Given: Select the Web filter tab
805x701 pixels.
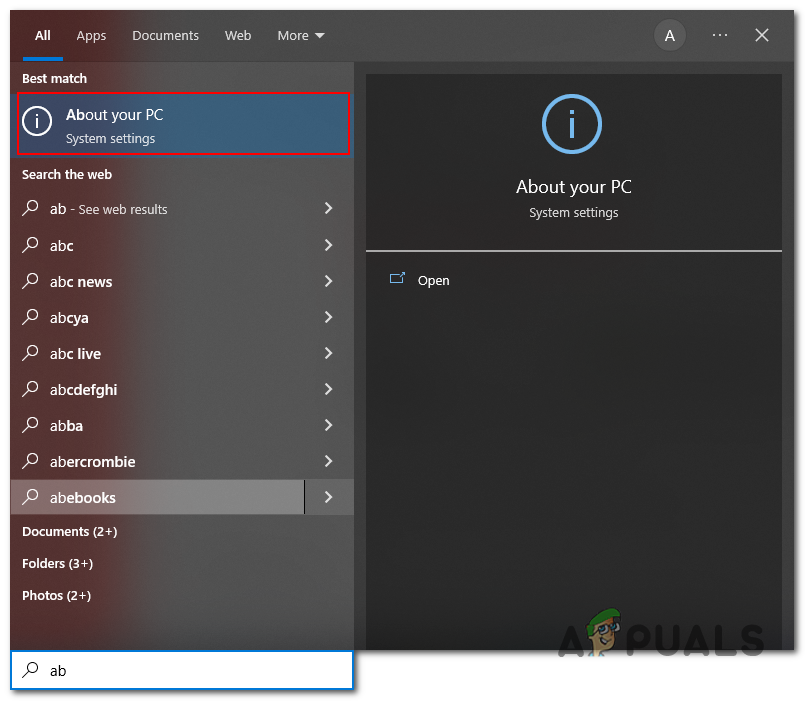Looking at the screenshot, I should click(238, 35).
